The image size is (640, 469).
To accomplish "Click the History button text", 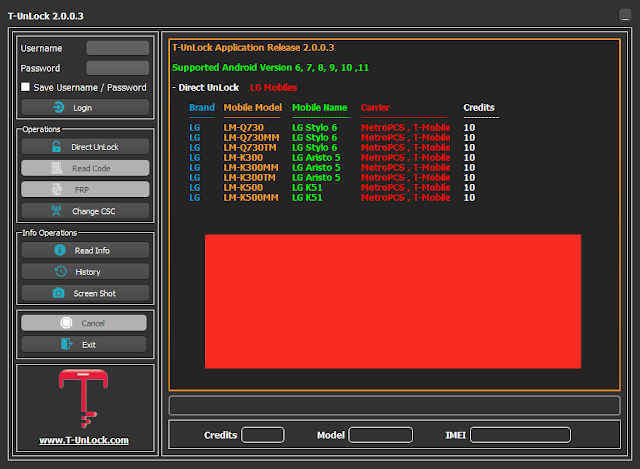I will (x=87, y=272).
